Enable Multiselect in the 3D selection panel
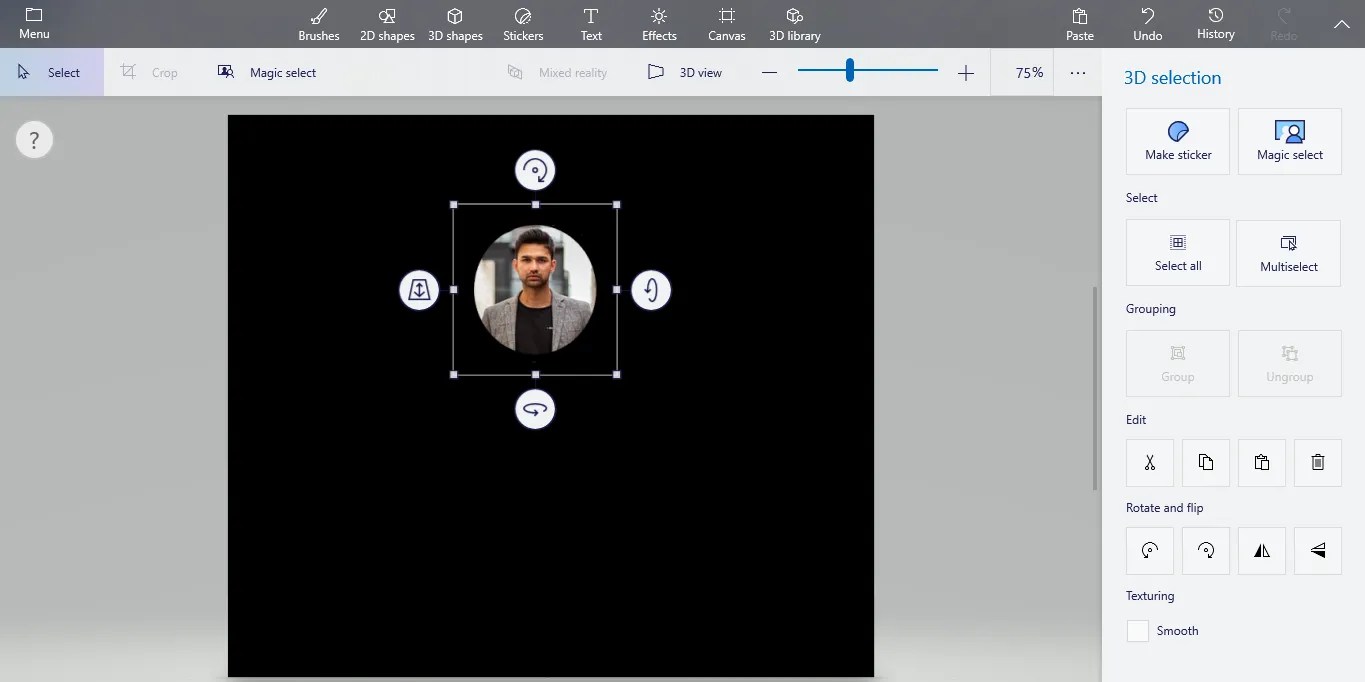 1288,253
